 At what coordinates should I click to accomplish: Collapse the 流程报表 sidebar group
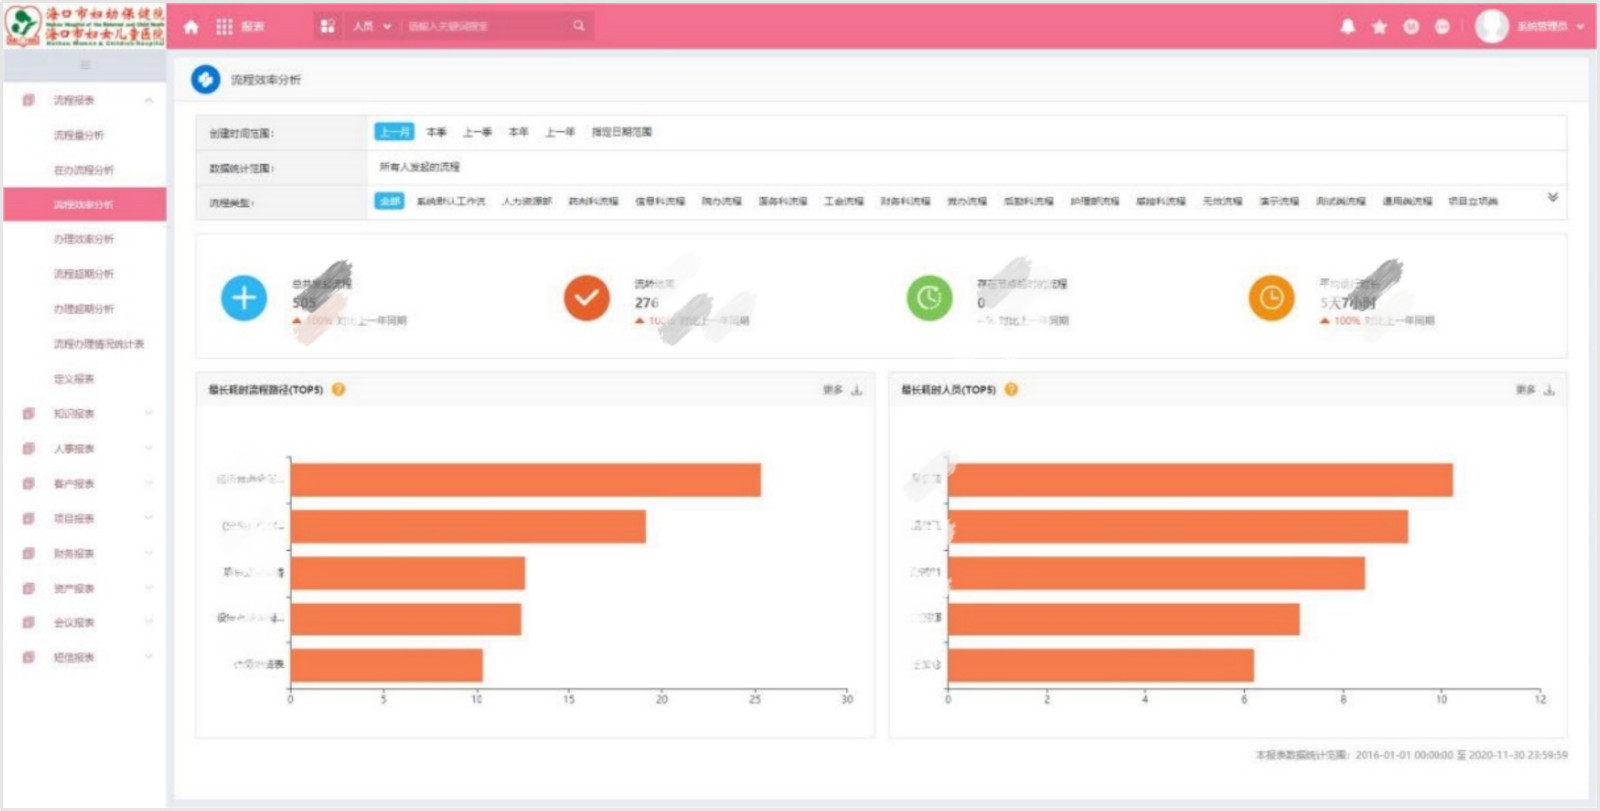click(x=149, y=100)
